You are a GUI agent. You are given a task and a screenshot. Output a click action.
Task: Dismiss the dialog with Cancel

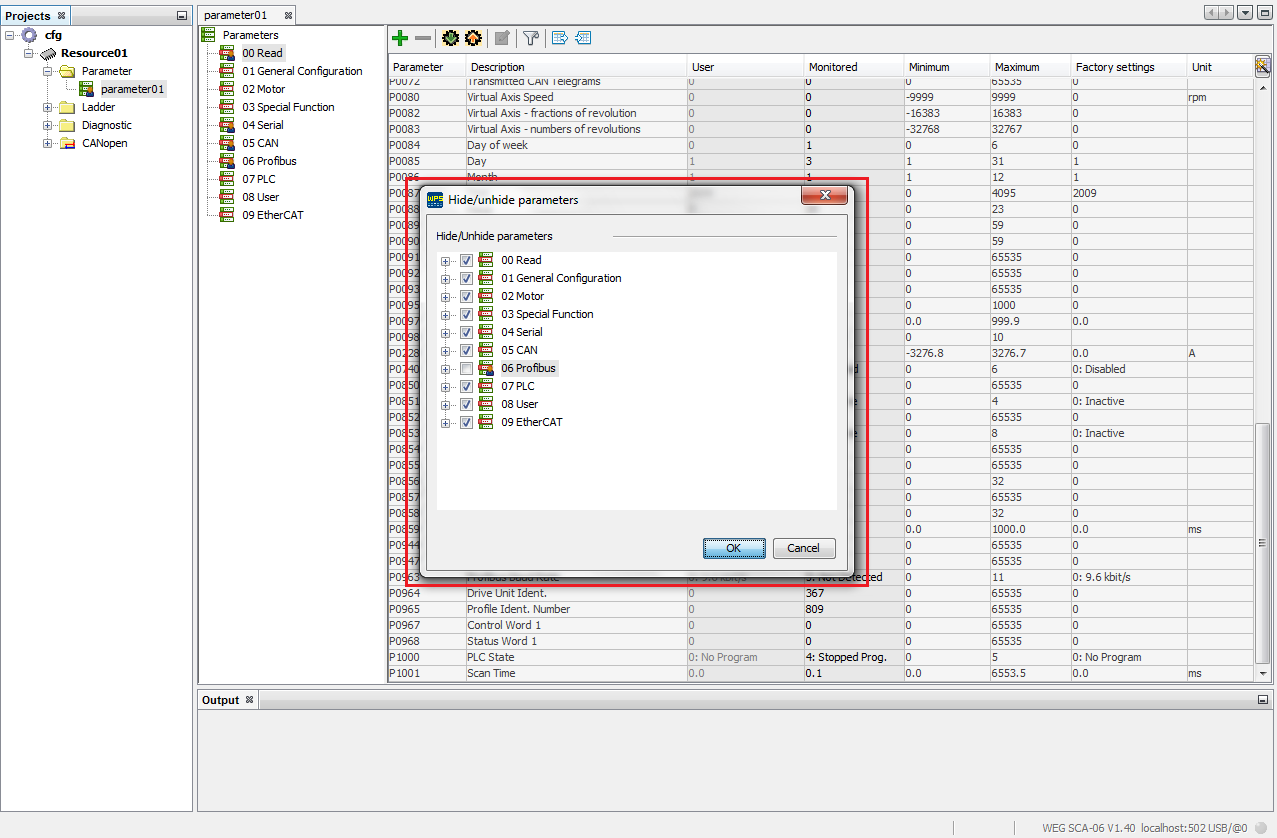coord(803,548)
